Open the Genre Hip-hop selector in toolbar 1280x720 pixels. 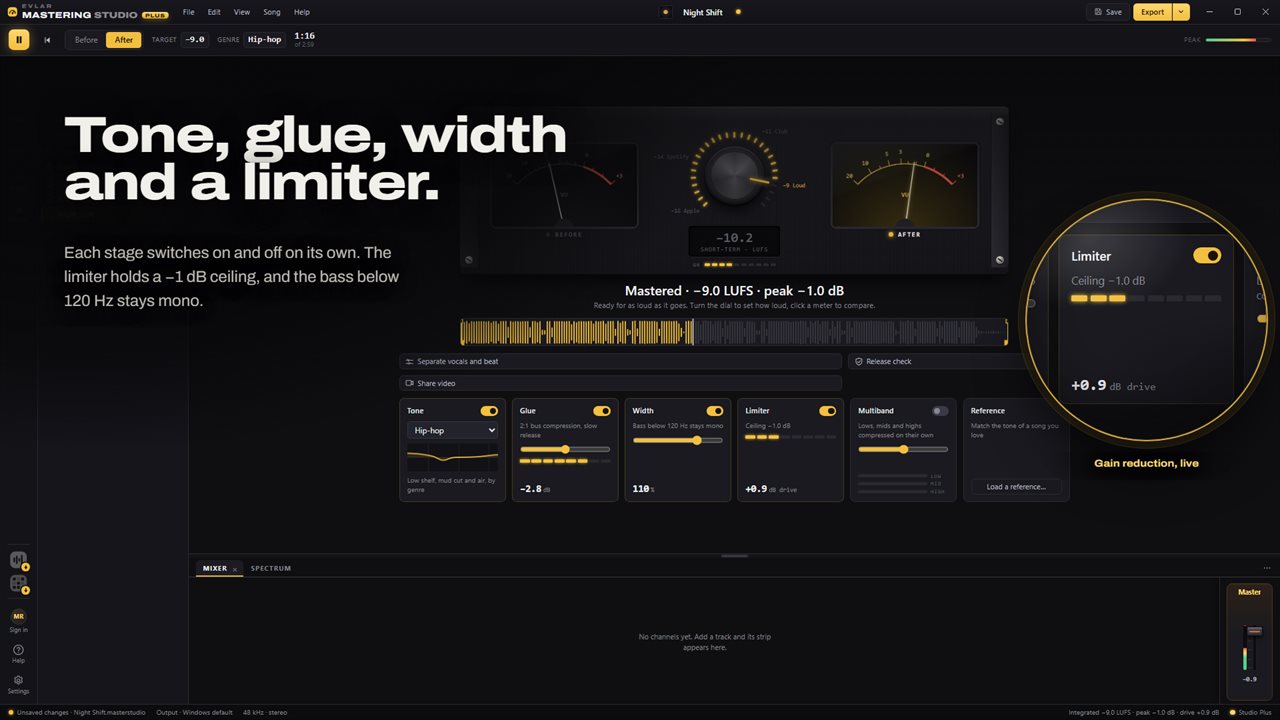tap(265, 40)
